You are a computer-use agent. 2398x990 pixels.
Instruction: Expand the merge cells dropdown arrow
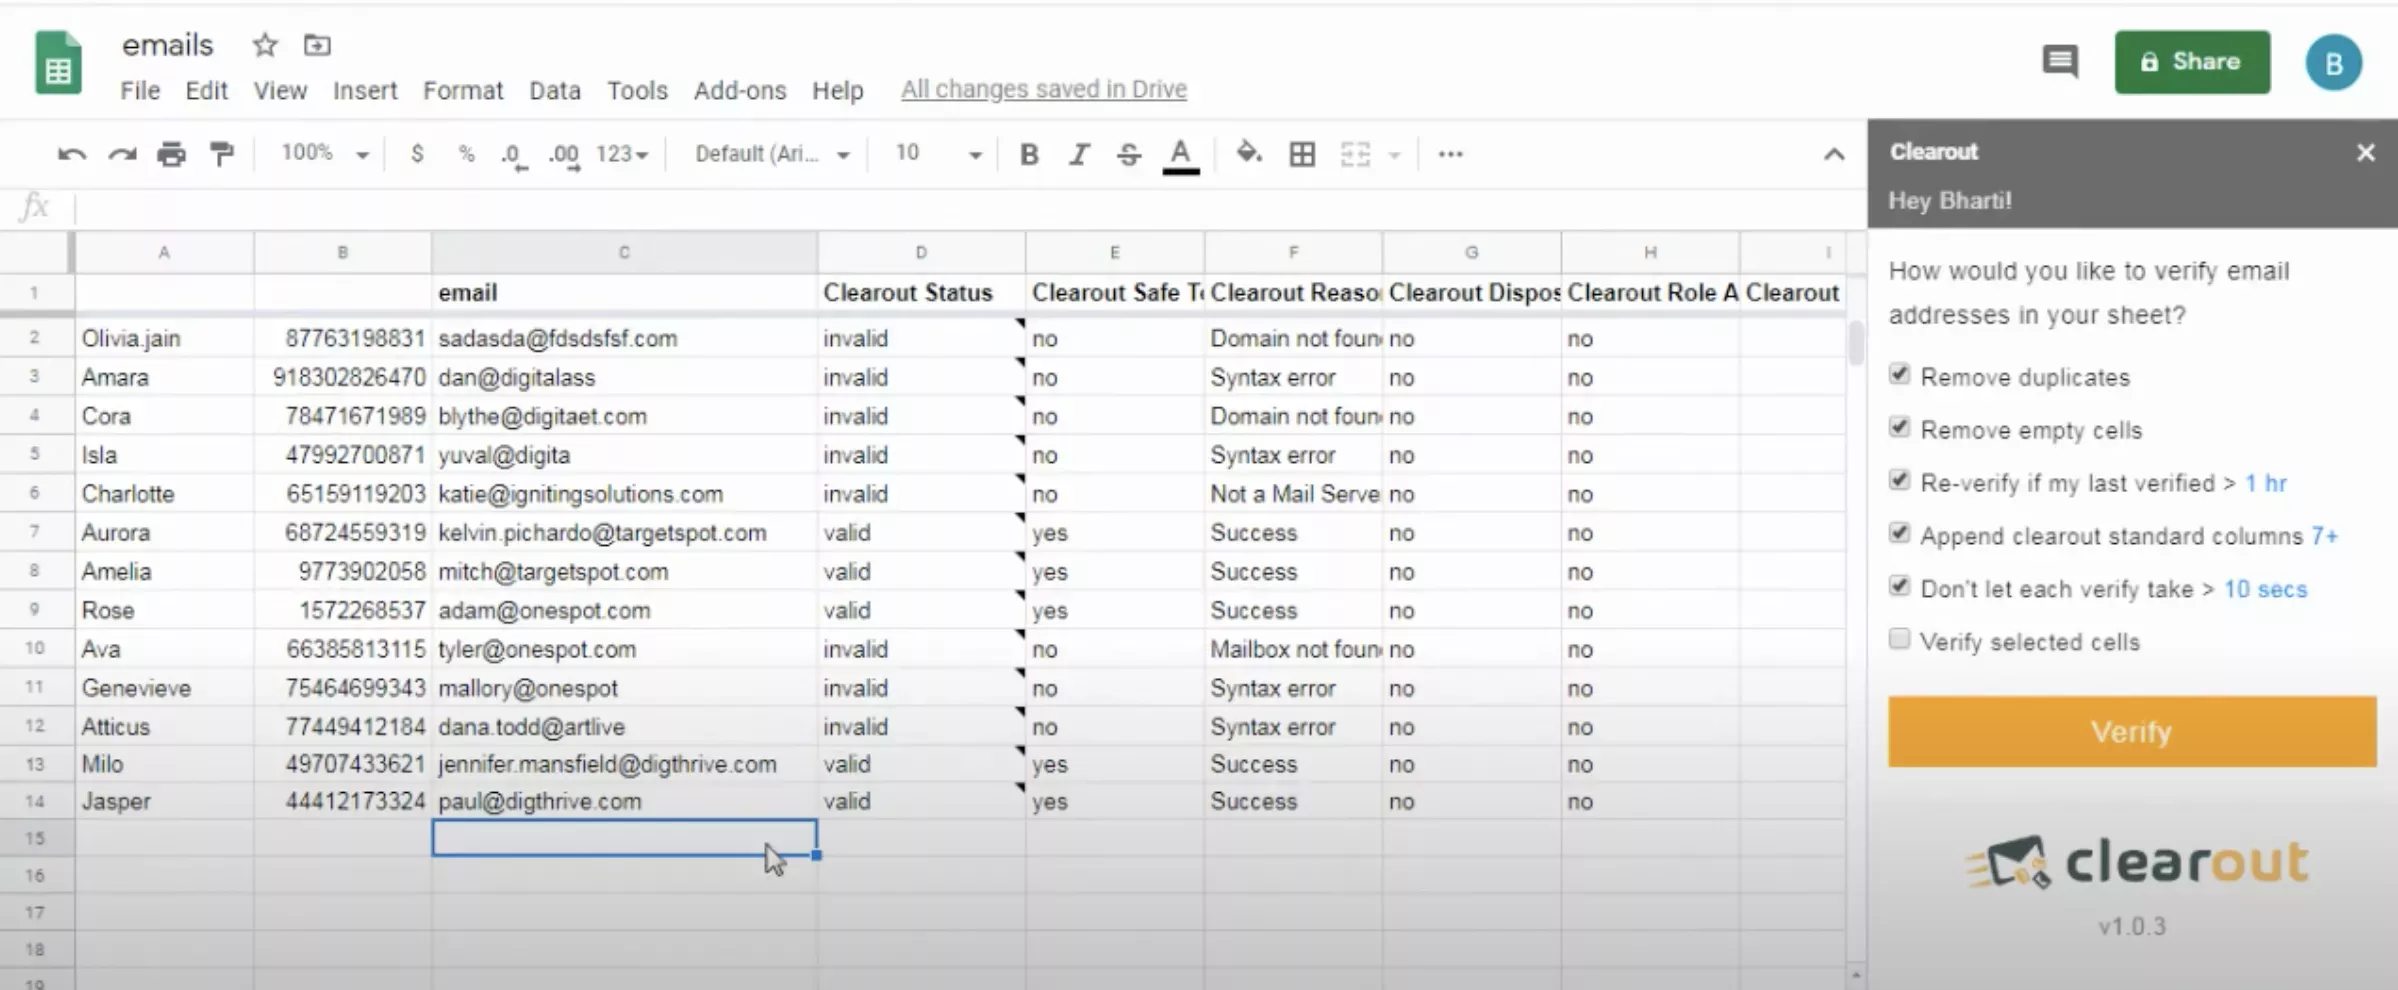coord(1394,155)
